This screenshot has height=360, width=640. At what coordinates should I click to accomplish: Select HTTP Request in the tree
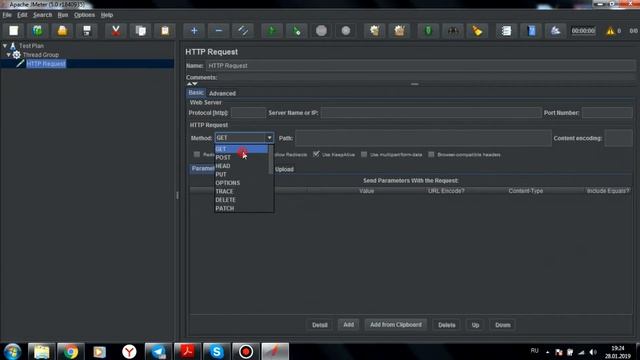[46, 64]
